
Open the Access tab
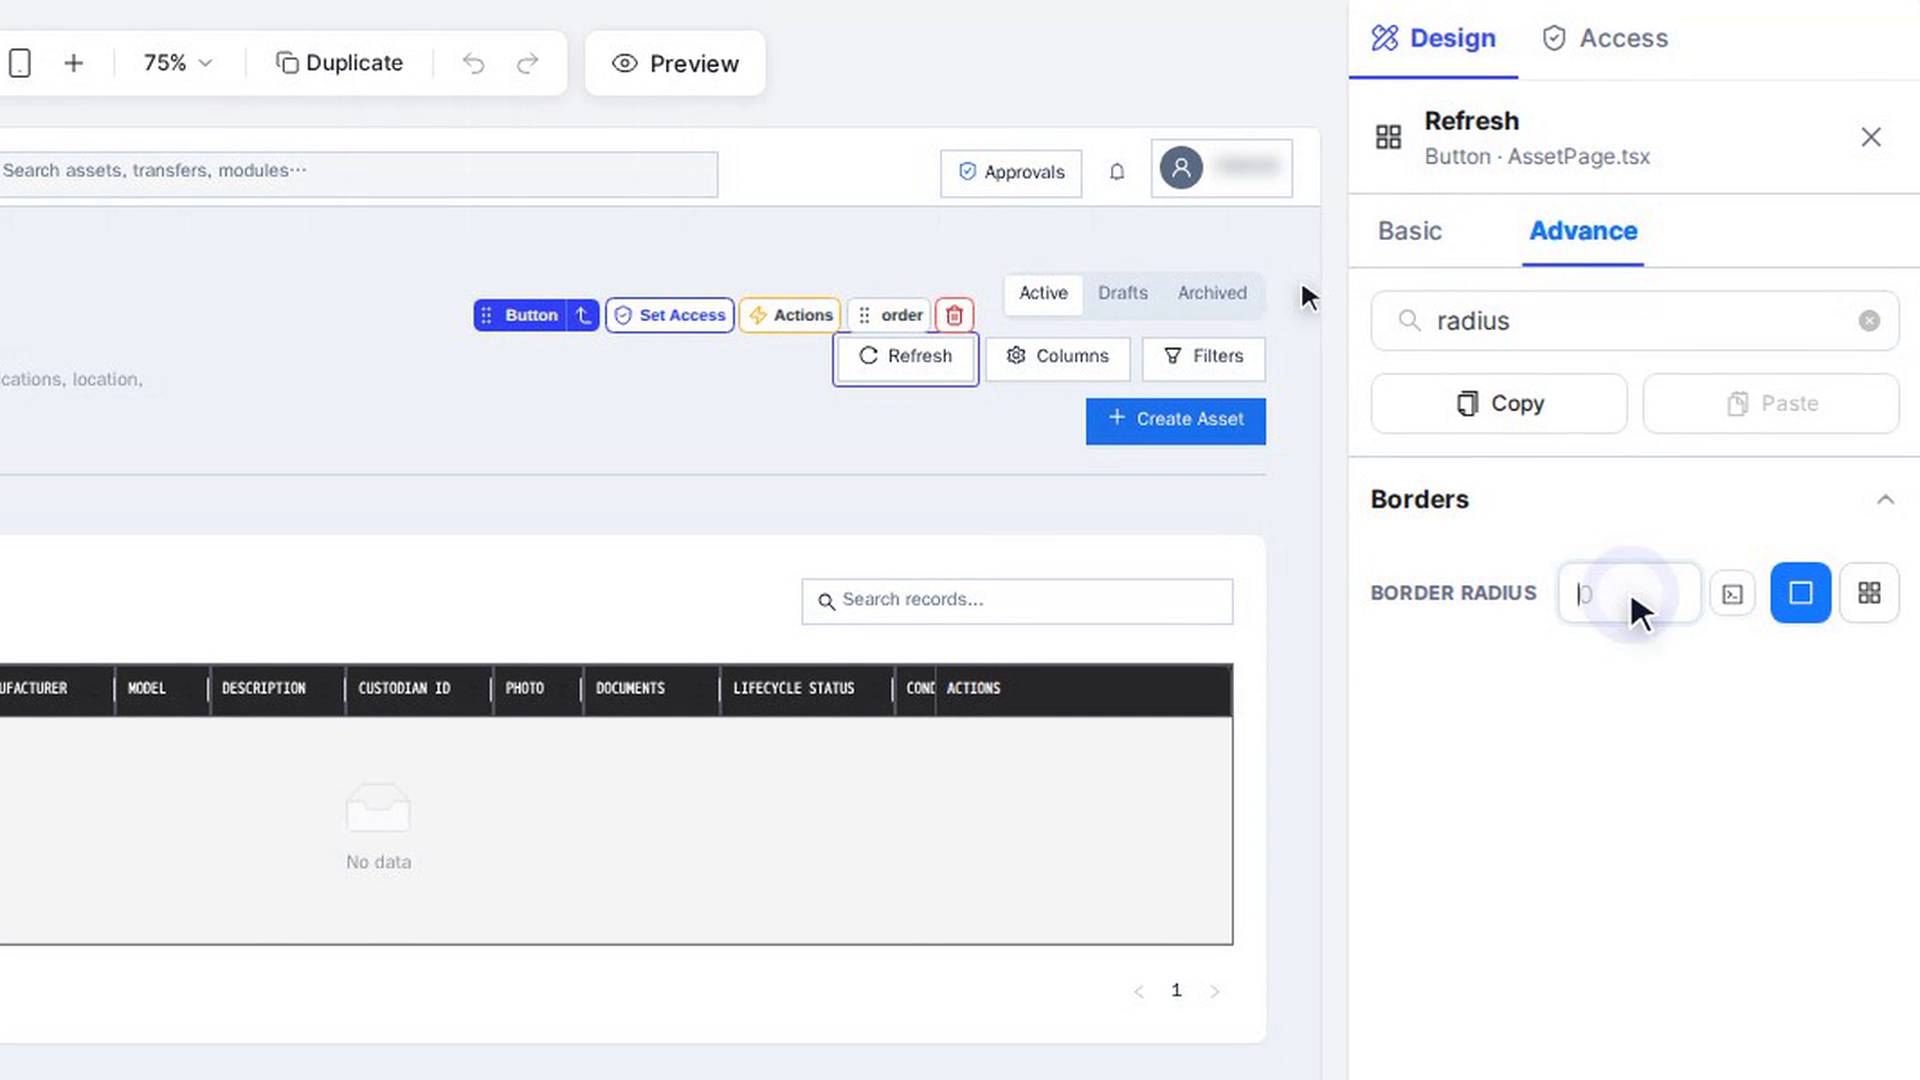click(x=1605, y=38)
